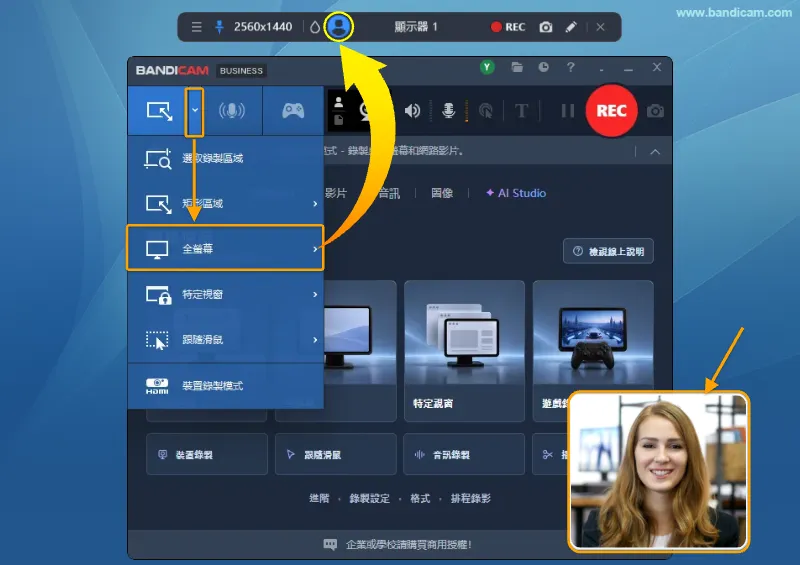
Task: Switch to the 圖像 tab
Action: [x=442, y=193]
